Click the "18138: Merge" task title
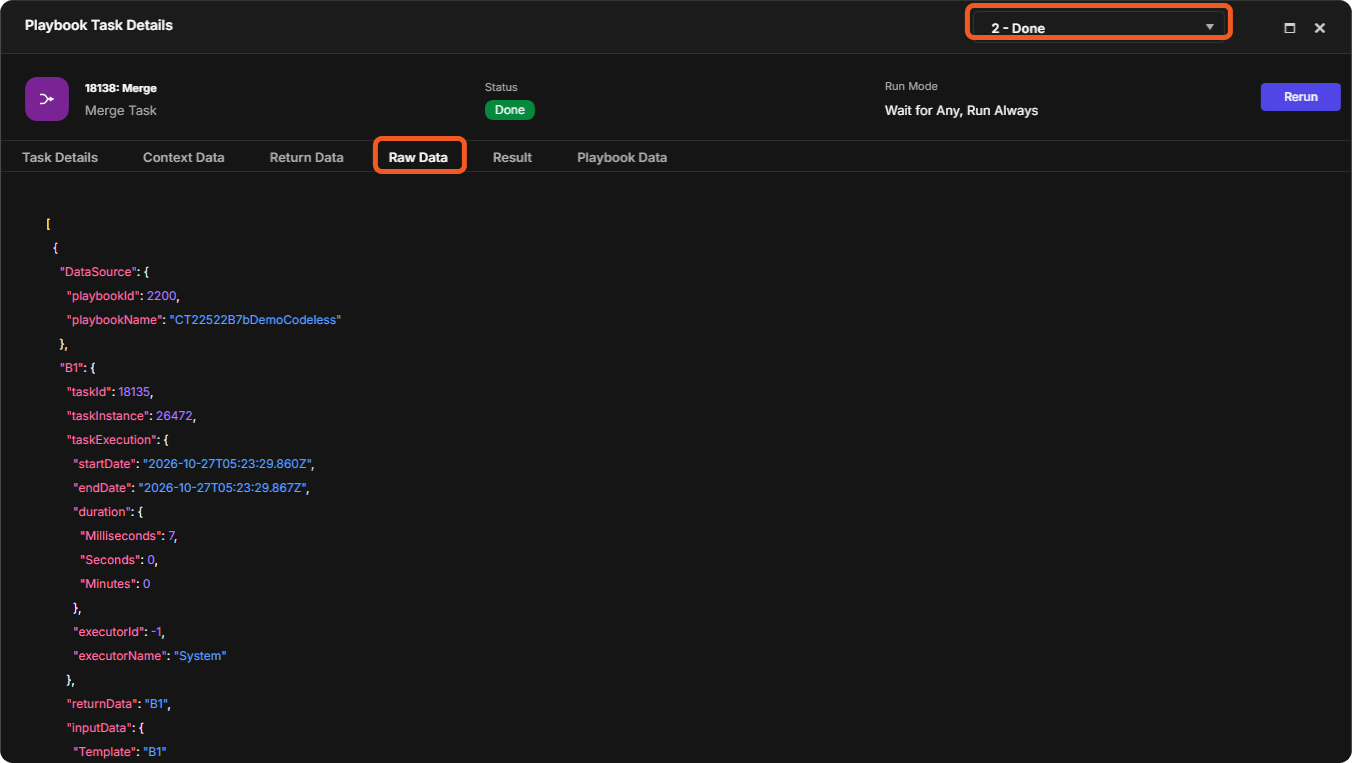Screen dimensions: 1352x763 point(121,88)
